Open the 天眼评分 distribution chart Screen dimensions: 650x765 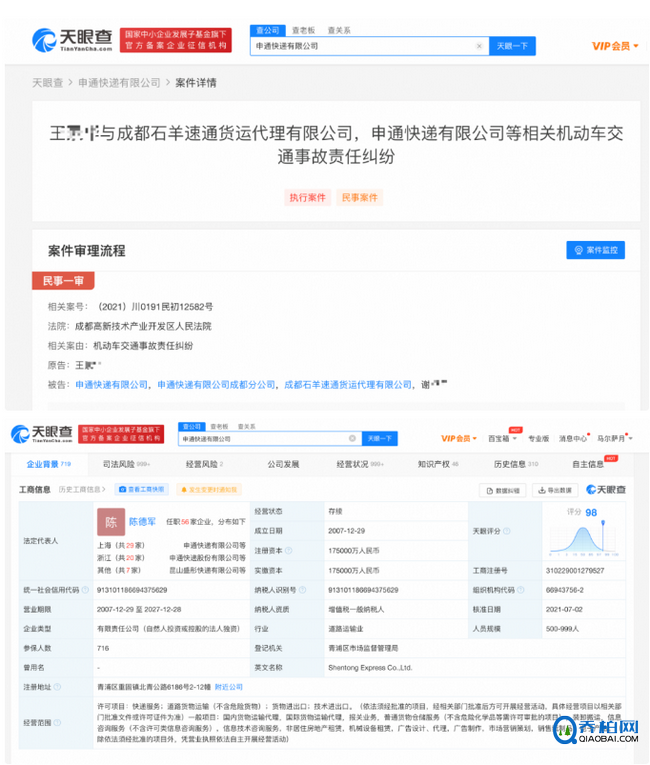[584, 538]
